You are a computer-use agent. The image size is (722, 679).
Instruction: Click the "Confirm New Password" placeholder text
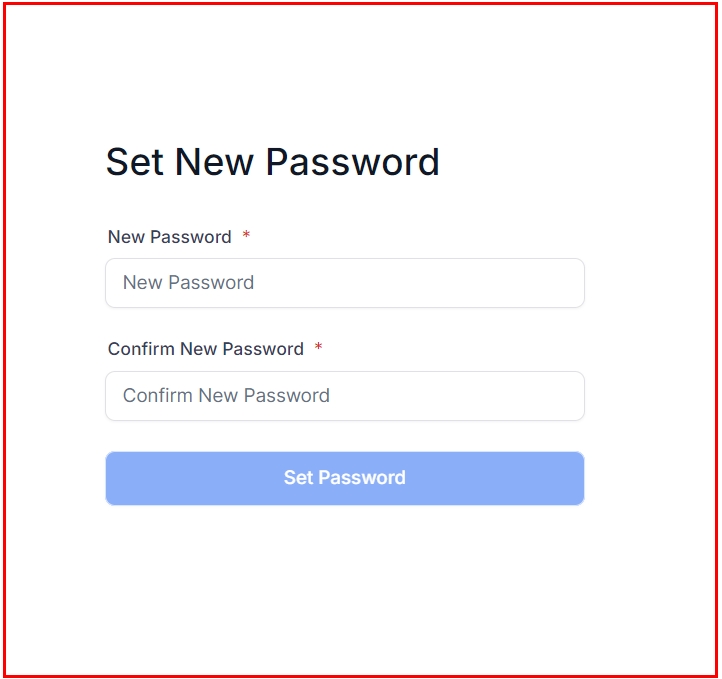[226, 396]
